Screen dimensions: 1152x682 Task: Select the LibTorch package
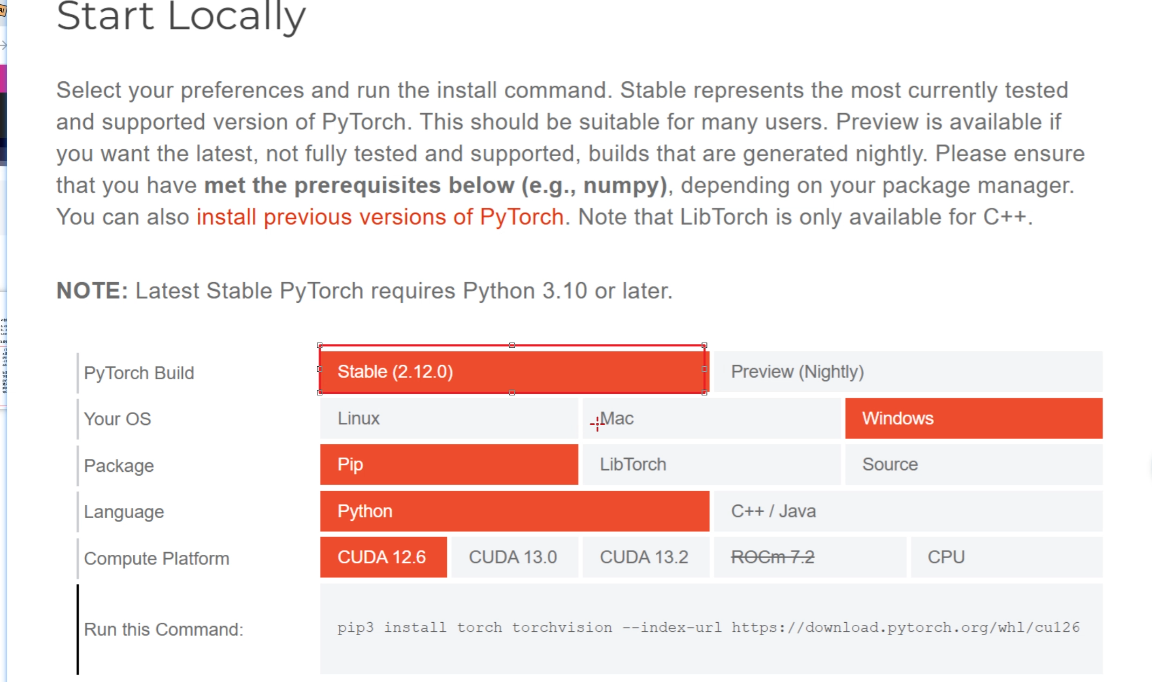(711, 464)
